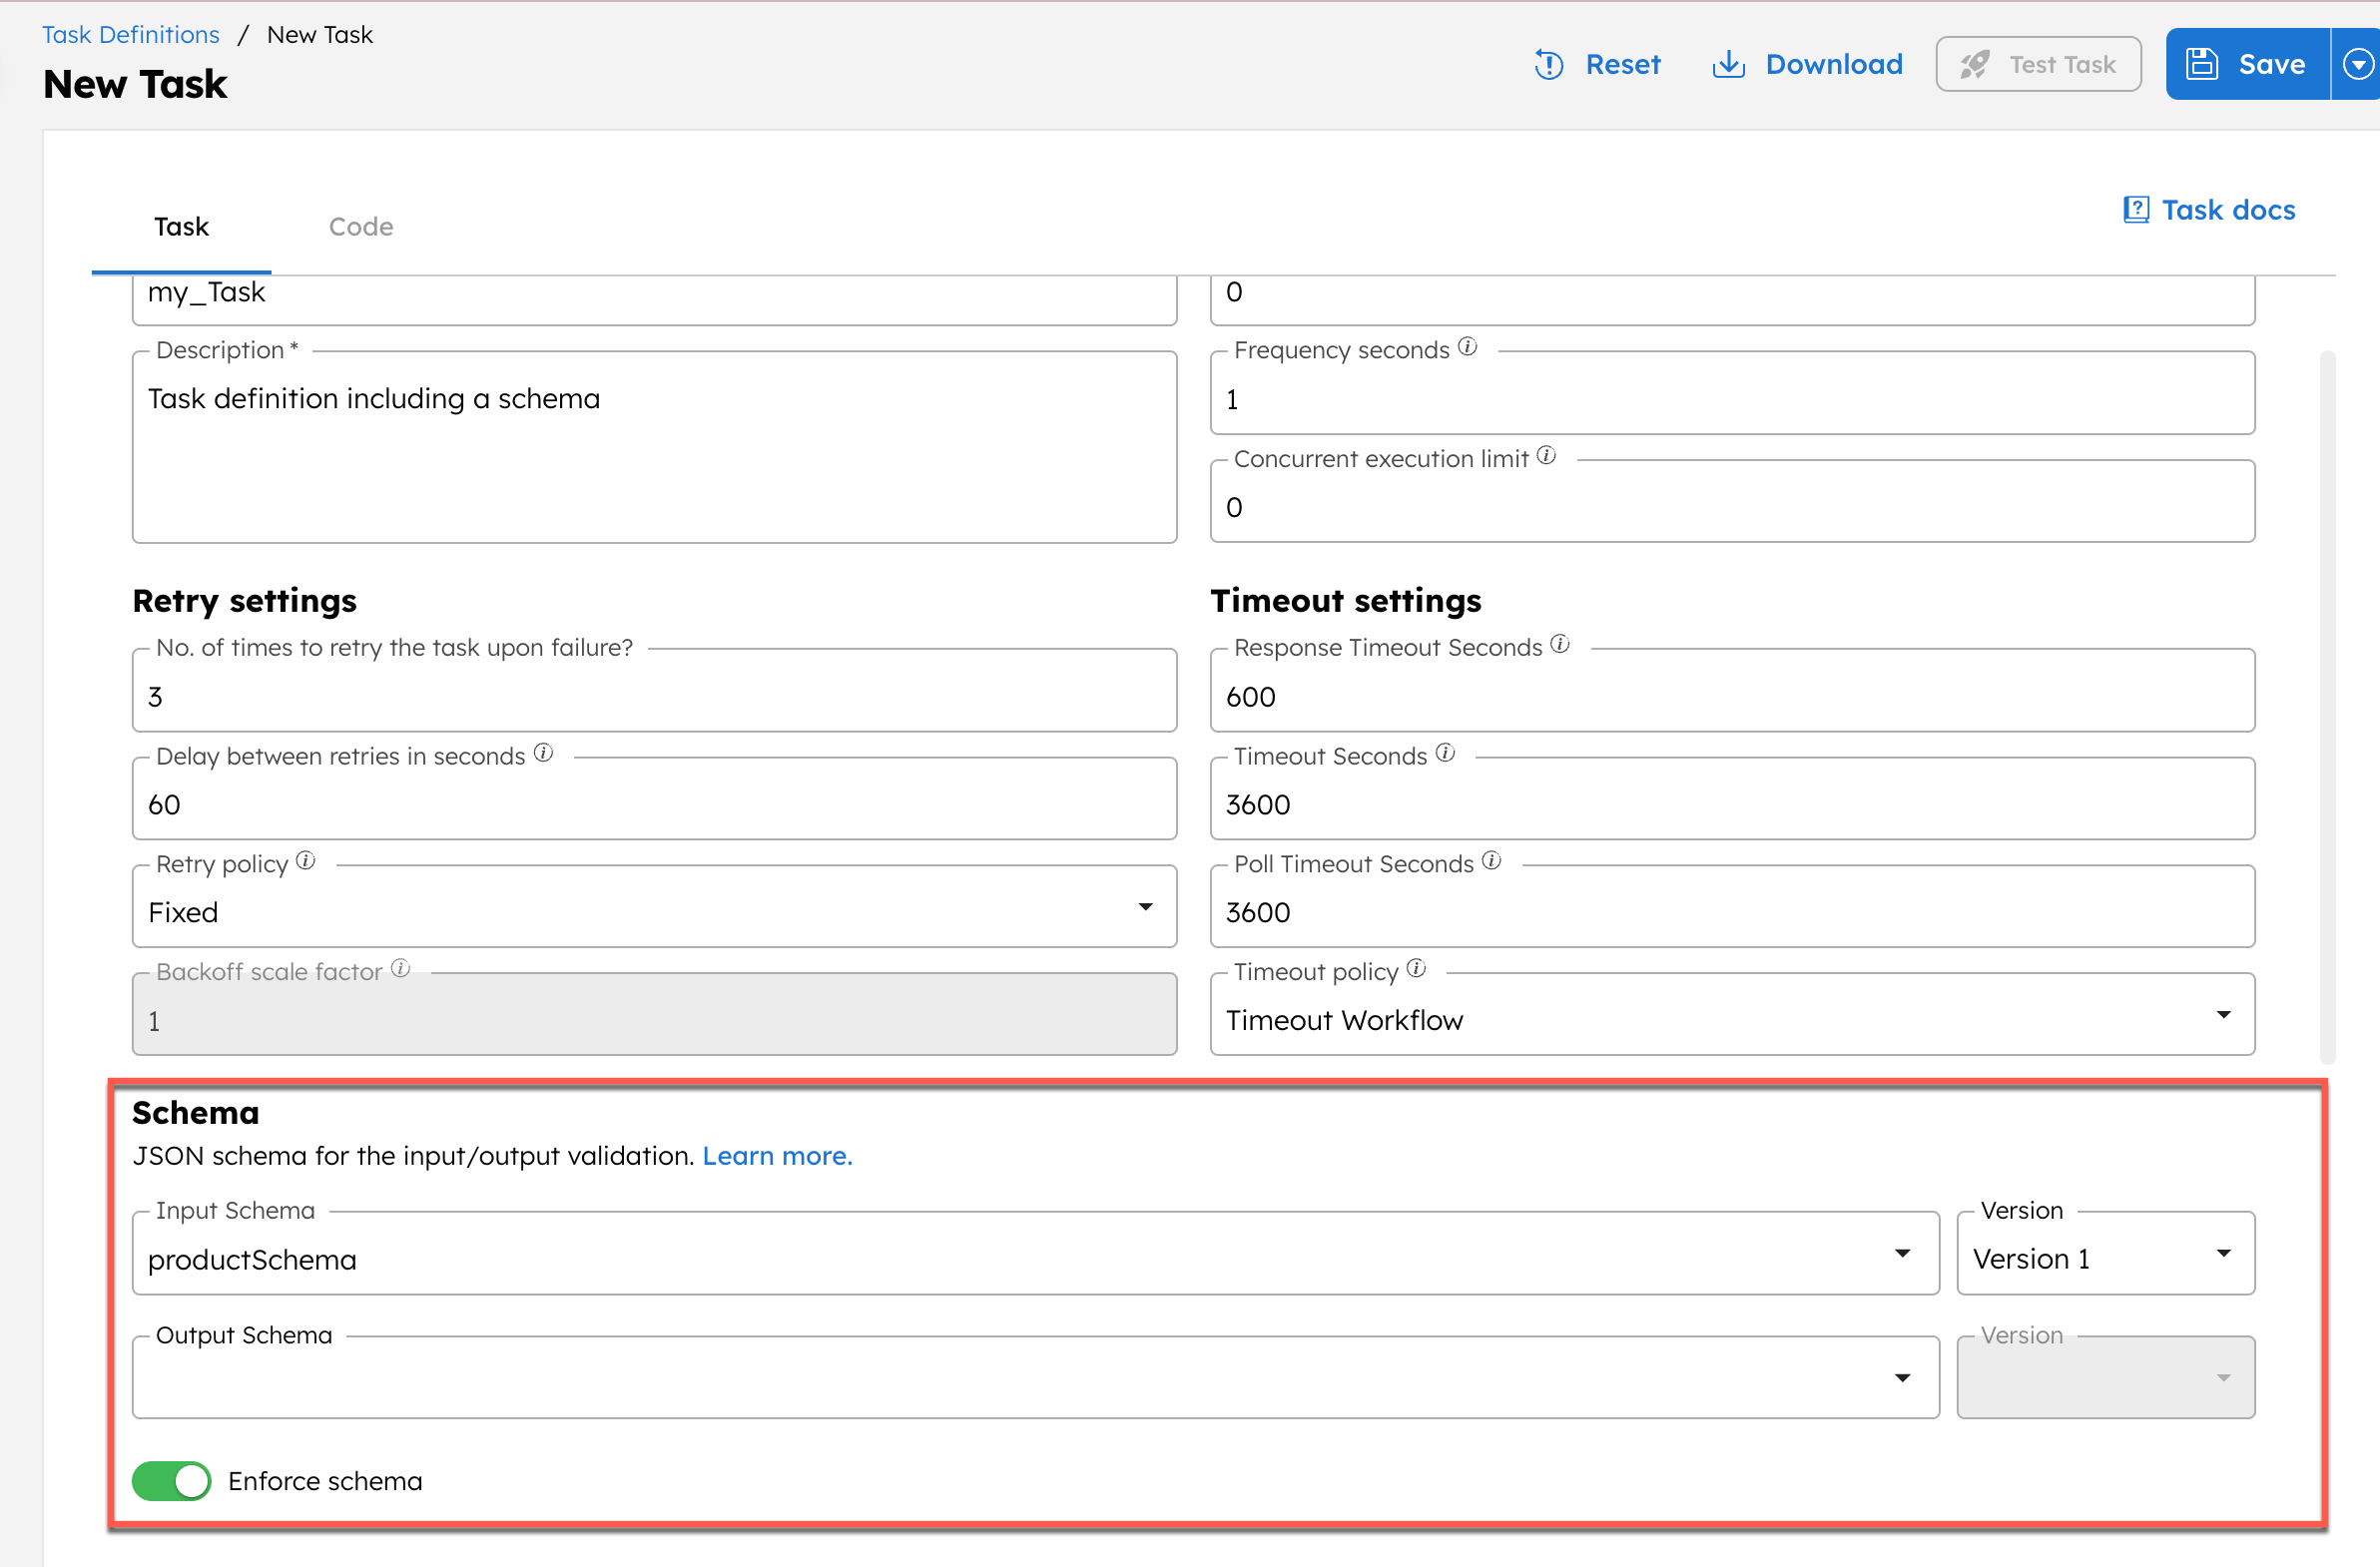
Task: Switch to the Code tab
Action: (x=361, y=226)
